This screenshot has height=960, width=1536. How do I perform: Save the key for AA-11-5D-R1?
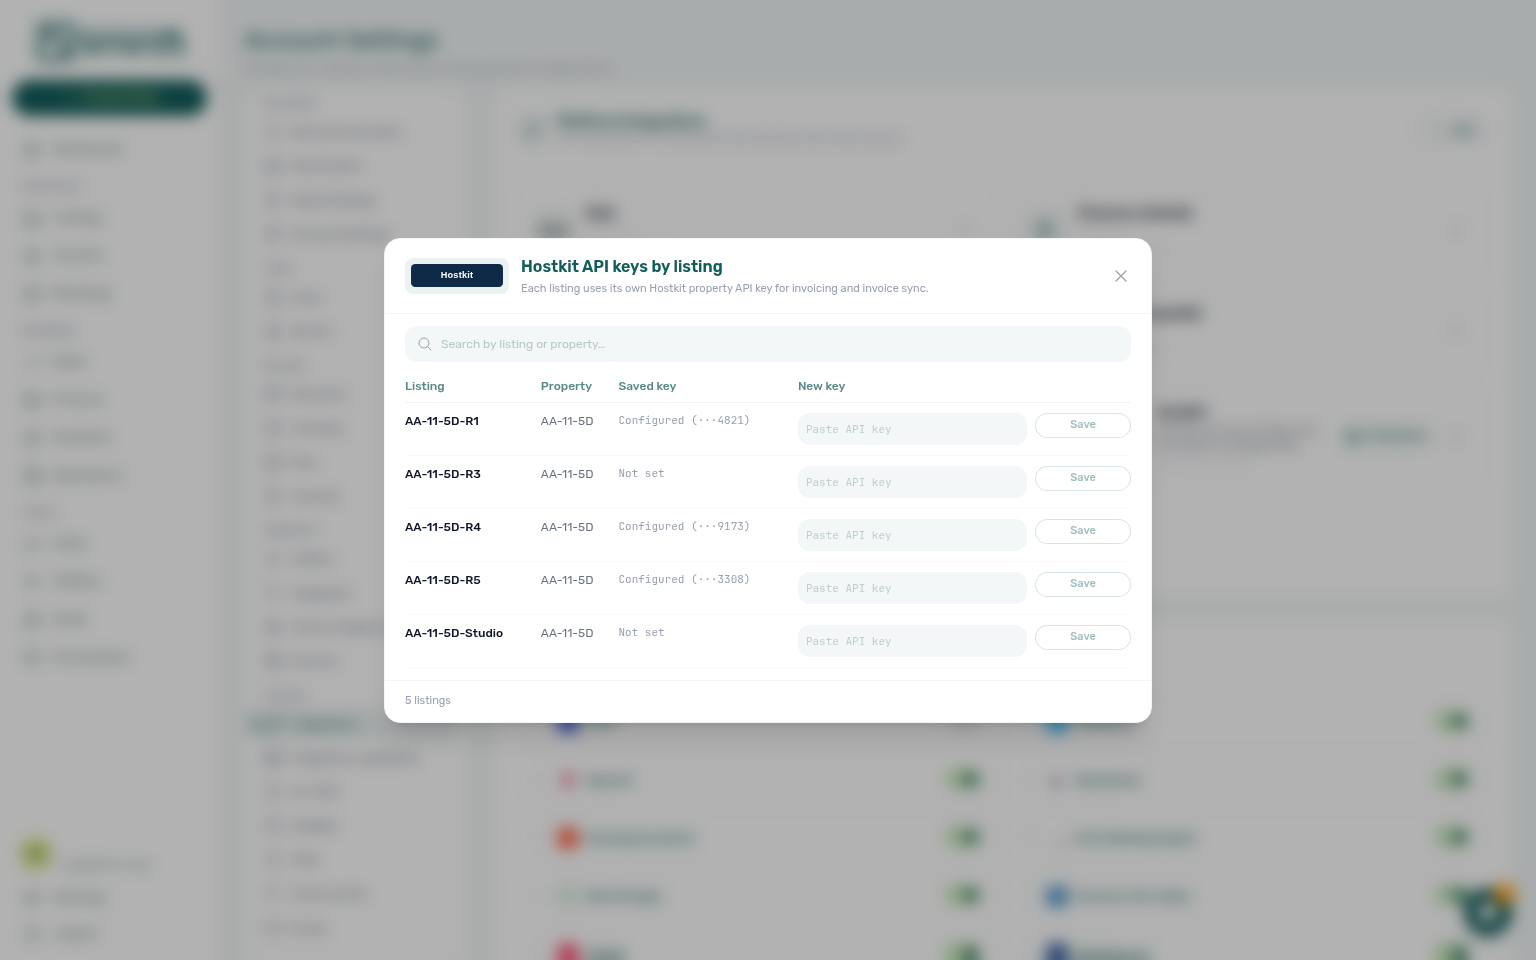click(x=1082, y=425)
